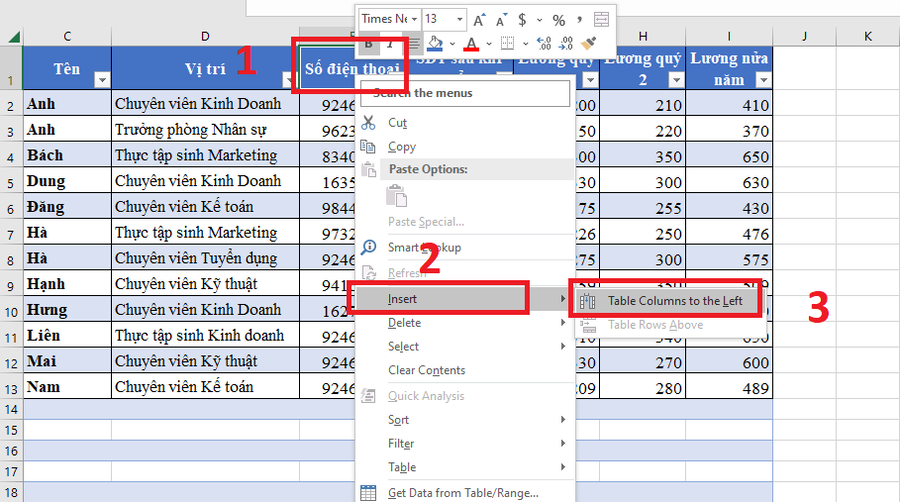Click the red font color button
This screenshot has width=900, height=502.
[471, 44]
